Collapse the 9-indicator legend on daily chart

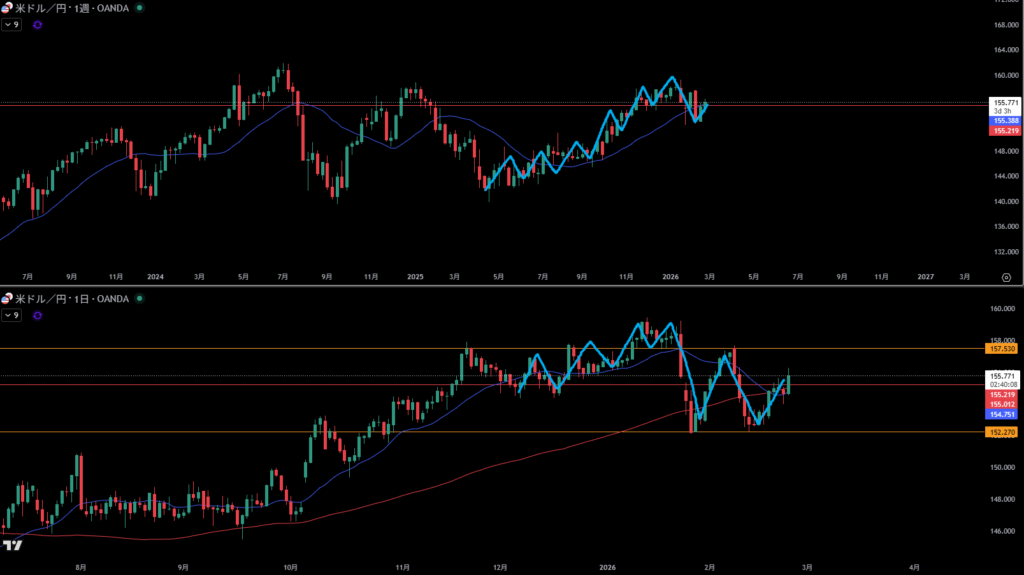click(11, 315)
